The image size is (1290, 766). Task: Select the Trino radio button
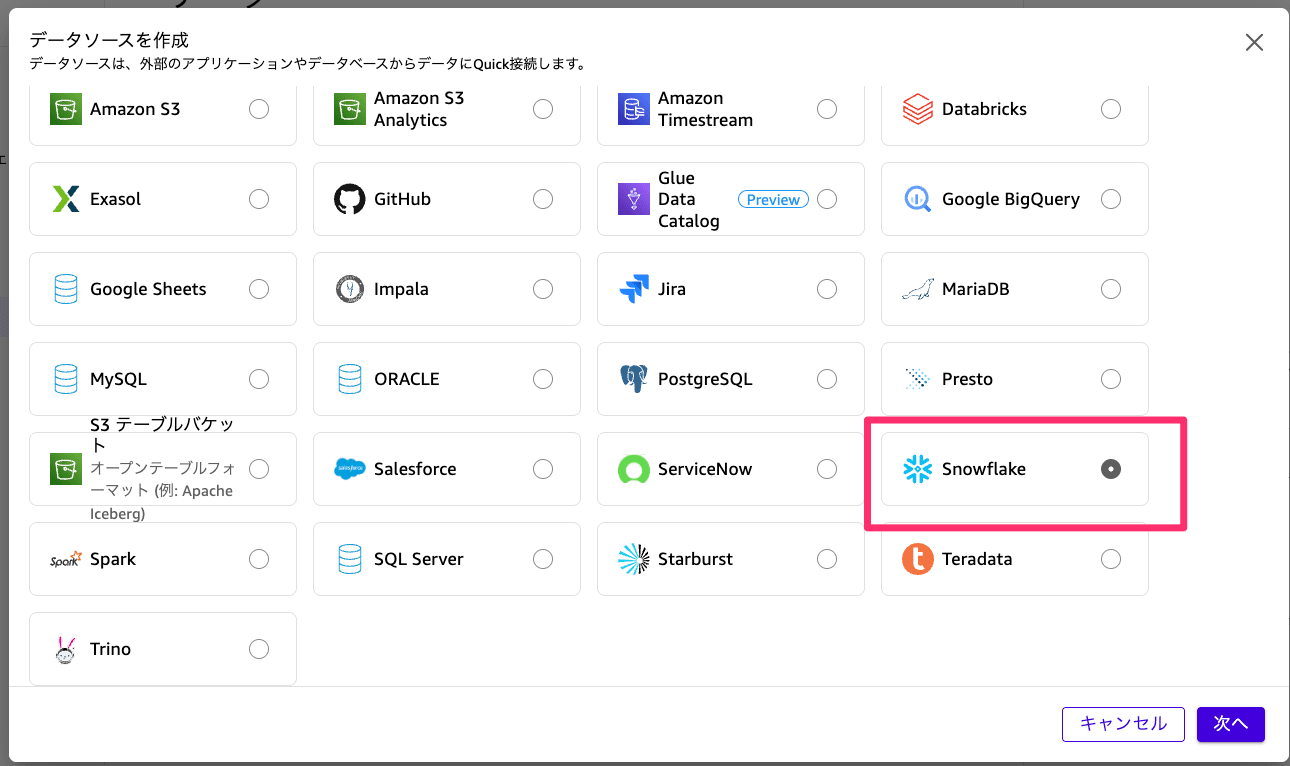(x=259, y=649)
